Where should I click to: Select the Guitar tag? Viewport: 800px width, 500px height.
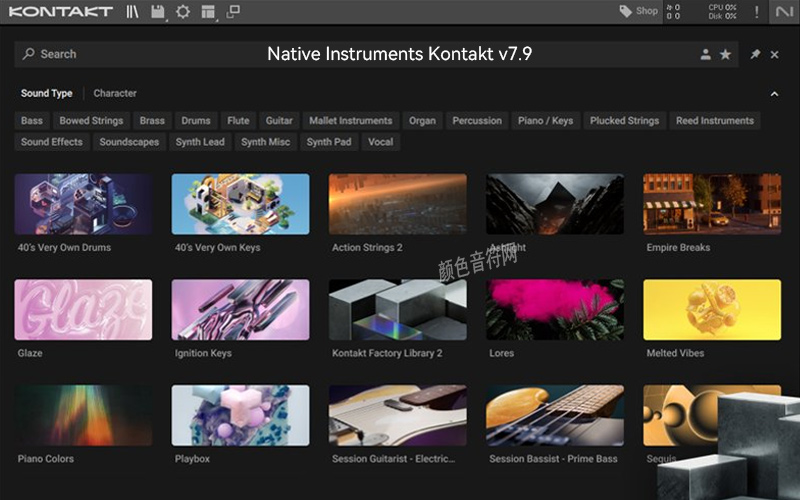click(279, 121)
